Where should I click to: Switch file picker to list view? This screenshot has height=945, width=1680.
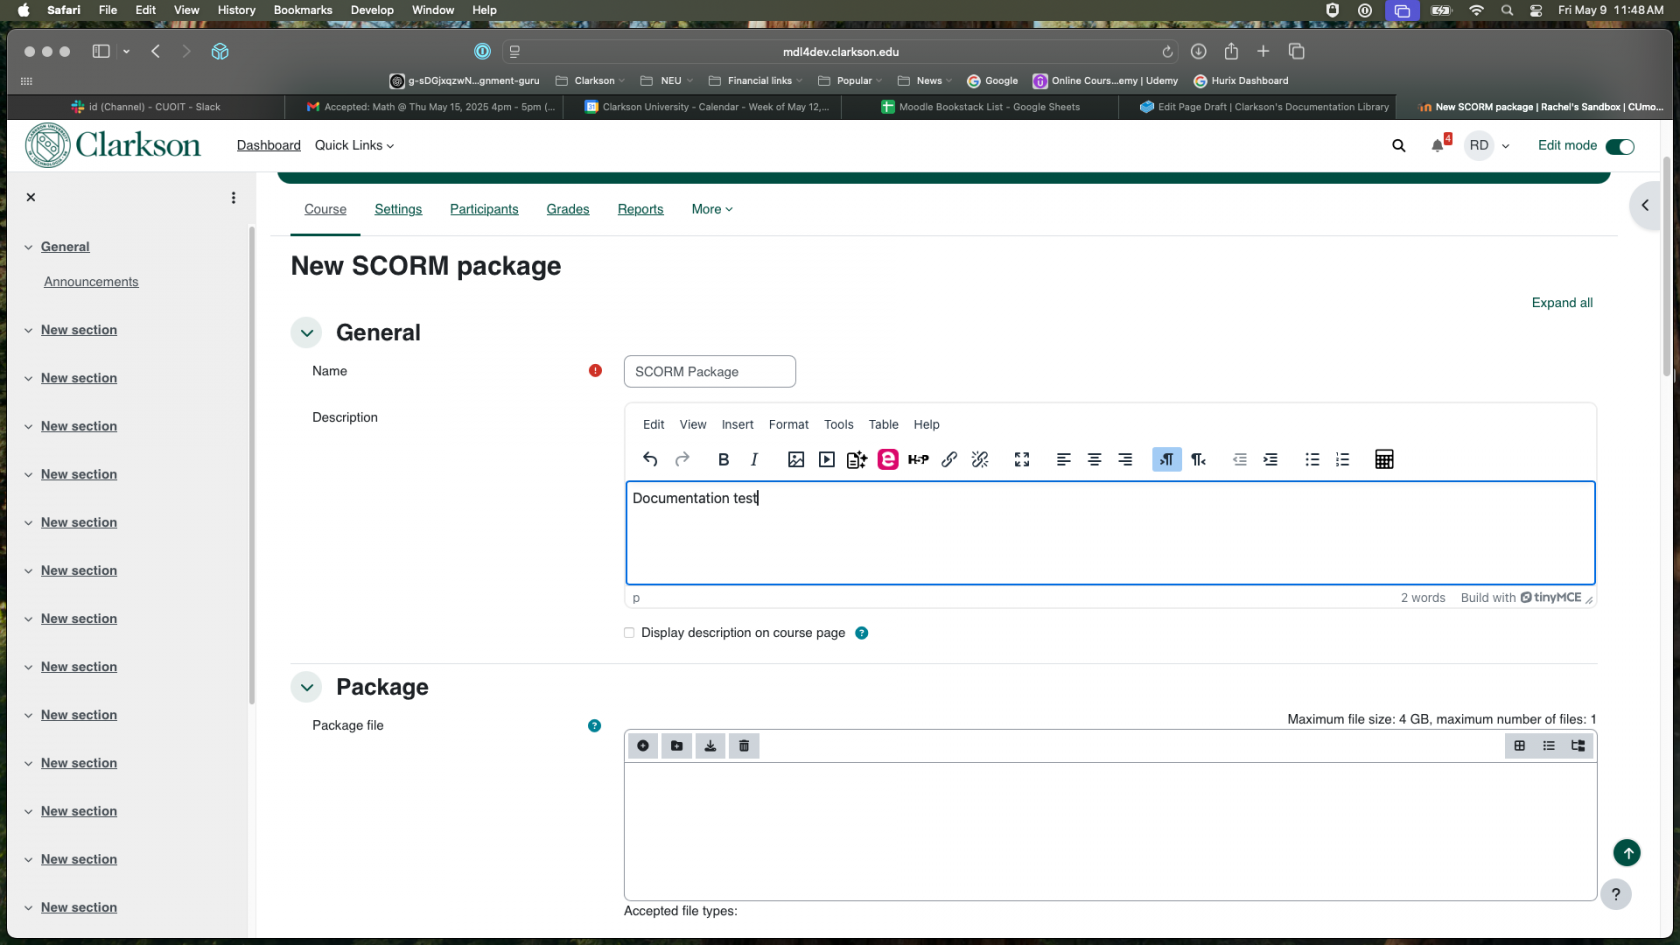coord(1549,746)
